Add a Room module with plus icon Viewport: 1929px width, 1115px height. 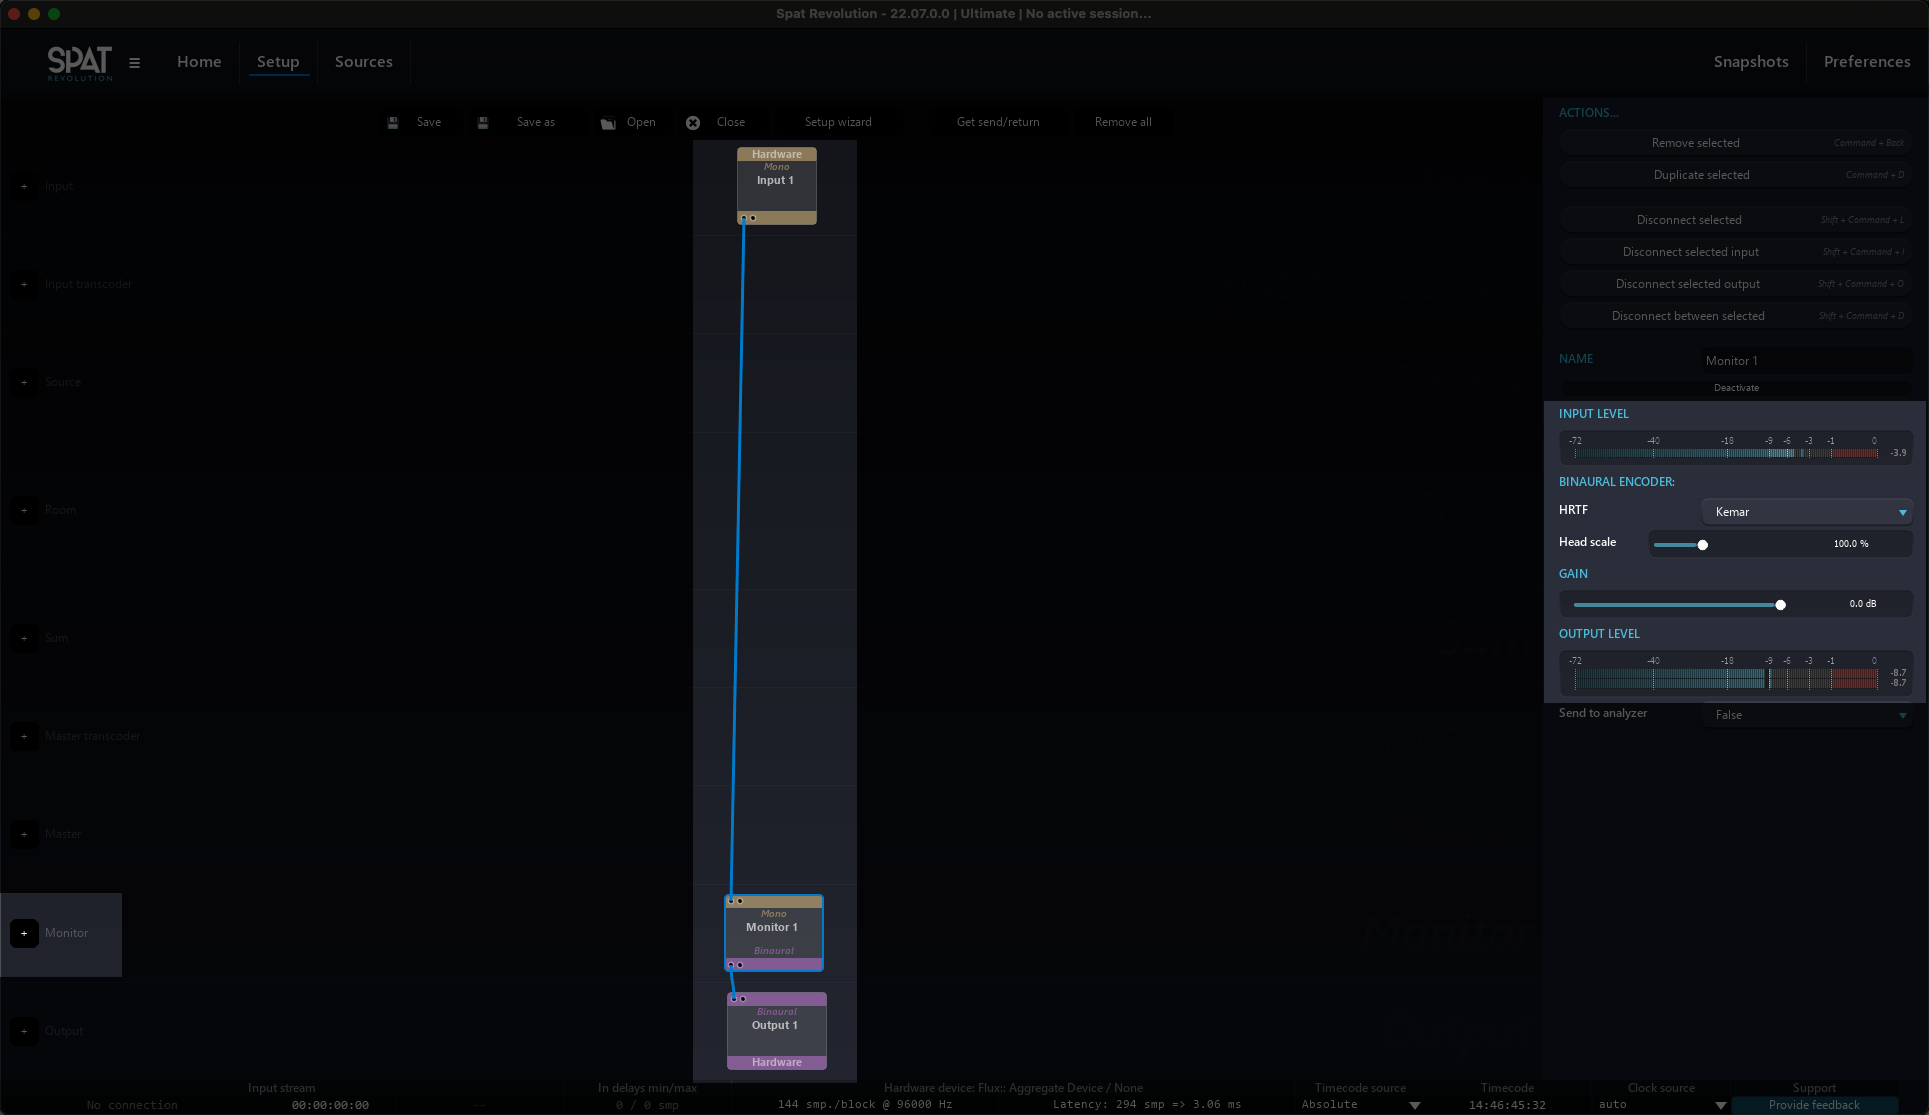(x=24, y=510)
